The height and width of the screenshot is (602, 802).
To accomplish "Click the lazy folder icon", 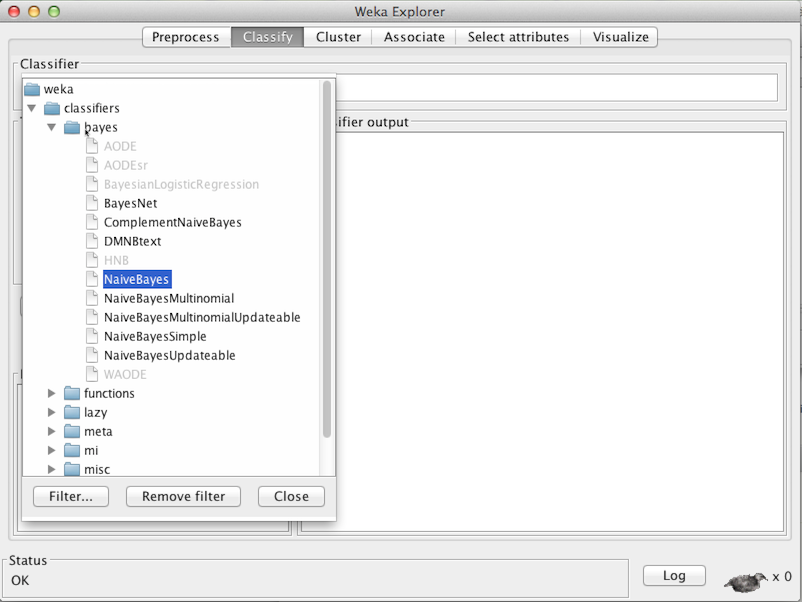I will (72, 412).
